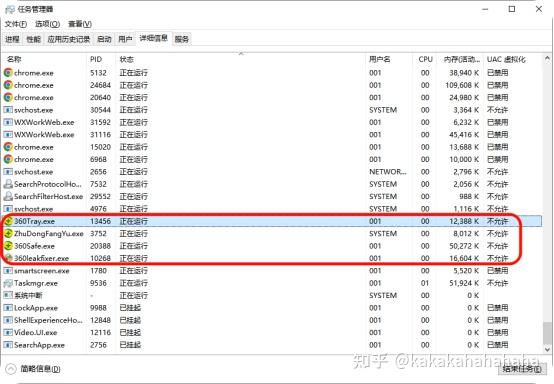Viewport: 554px width, 384px height.
Task: Click the chrome.exe icon in PID 15020 row
Action: [8, 147]
